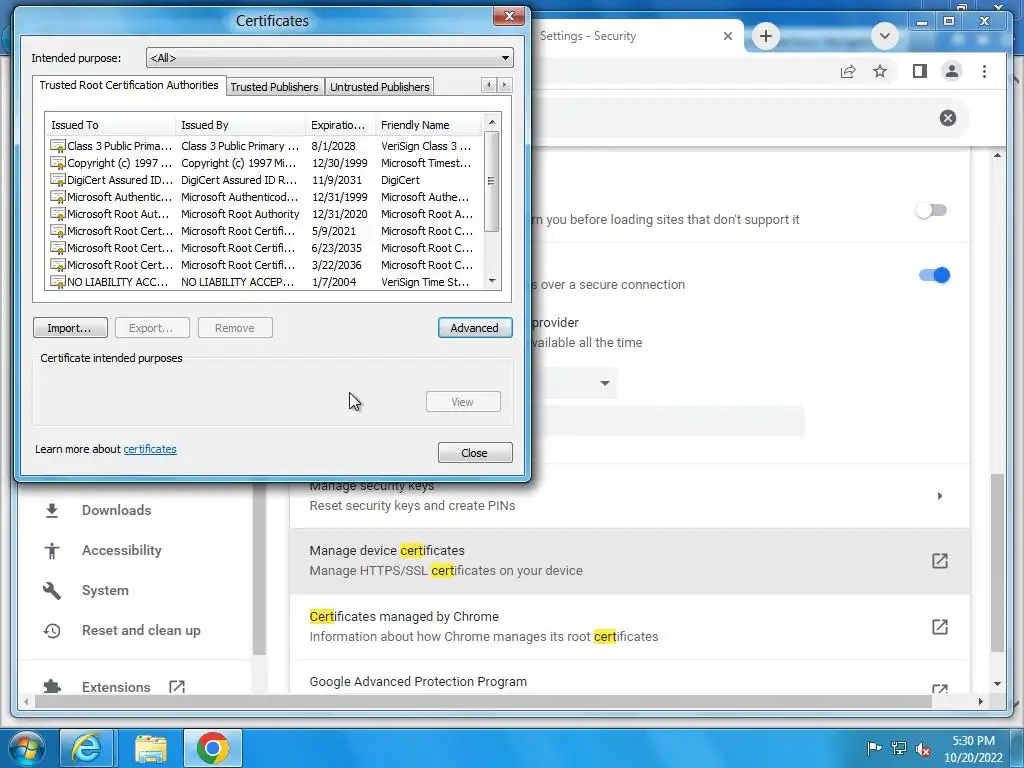The image size is (1024, 768).
Task: Select the DigiCert Assured ID certificate icon
Action: tap(57, 180)
